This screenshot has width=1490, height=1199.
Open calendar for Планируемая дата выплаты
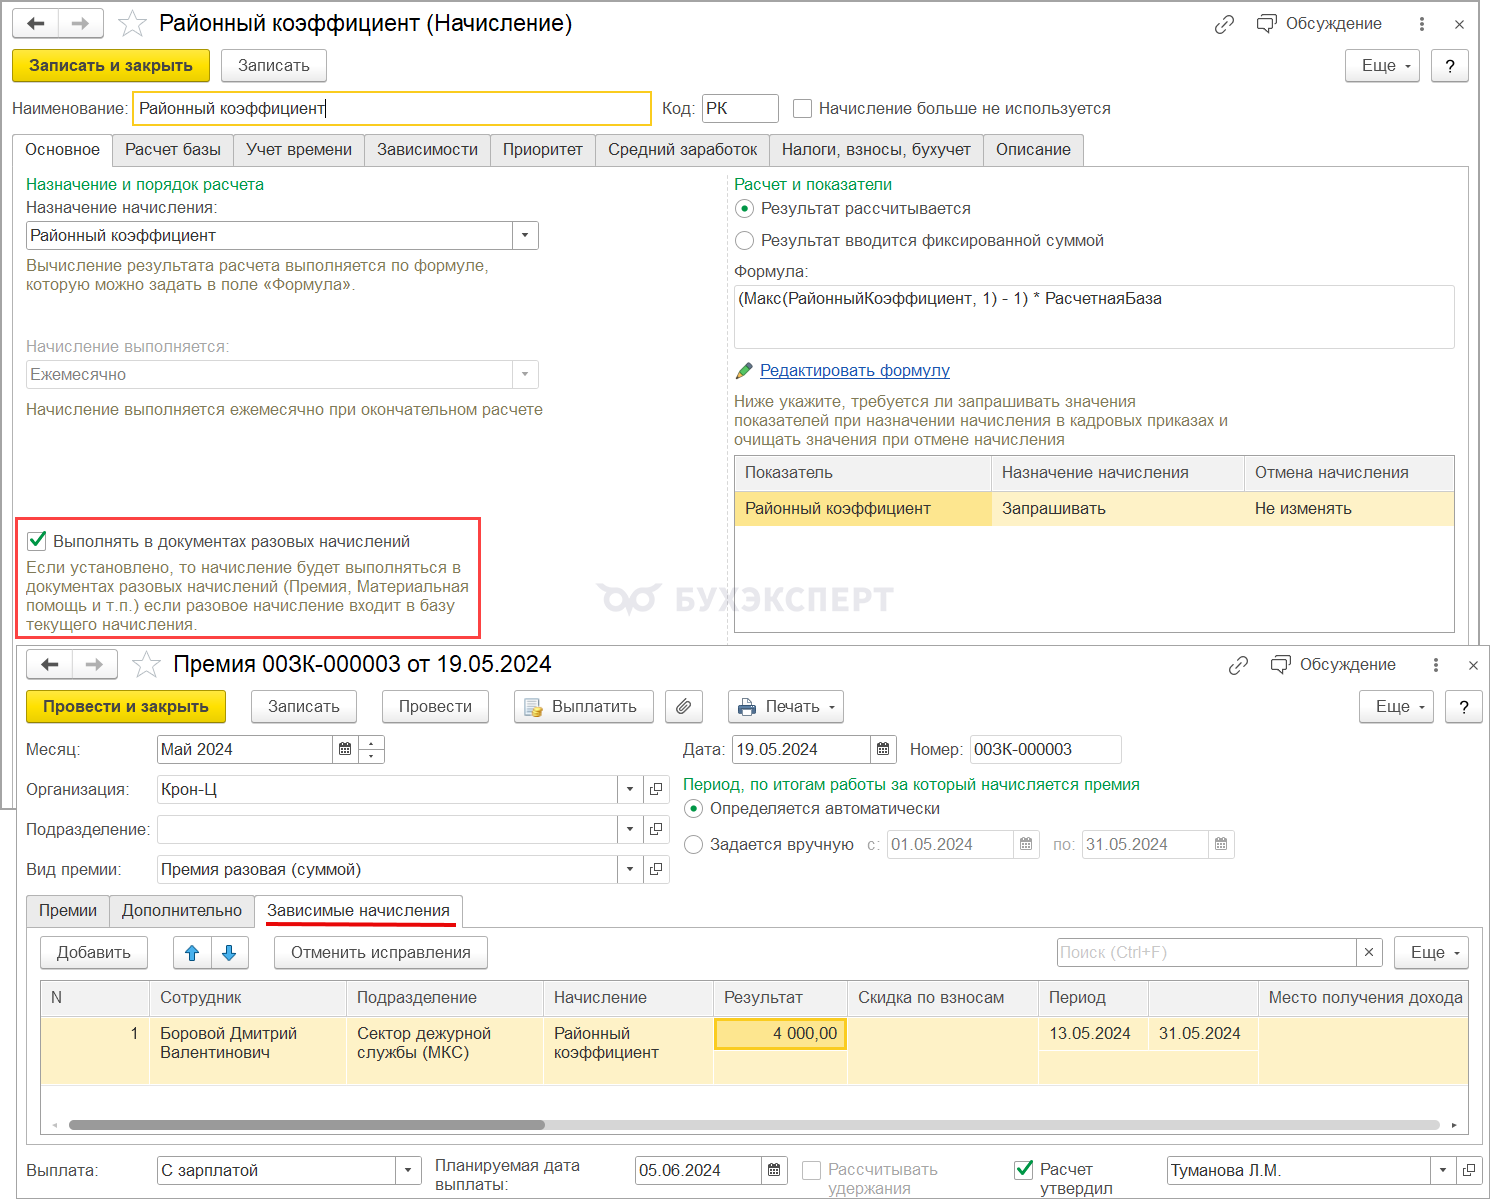pyautogui.click(x=774, y=1170)
